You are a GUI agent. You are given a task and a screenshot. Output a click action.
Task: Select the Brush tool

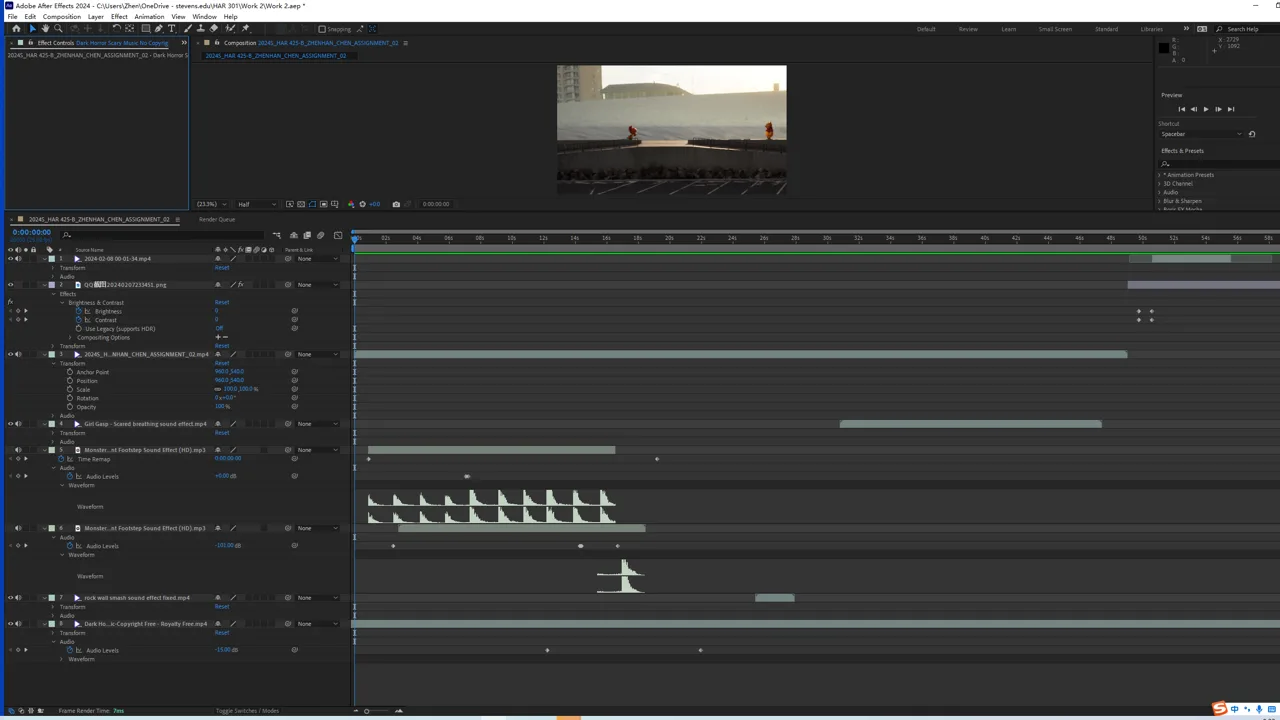(x=187, y=29)
